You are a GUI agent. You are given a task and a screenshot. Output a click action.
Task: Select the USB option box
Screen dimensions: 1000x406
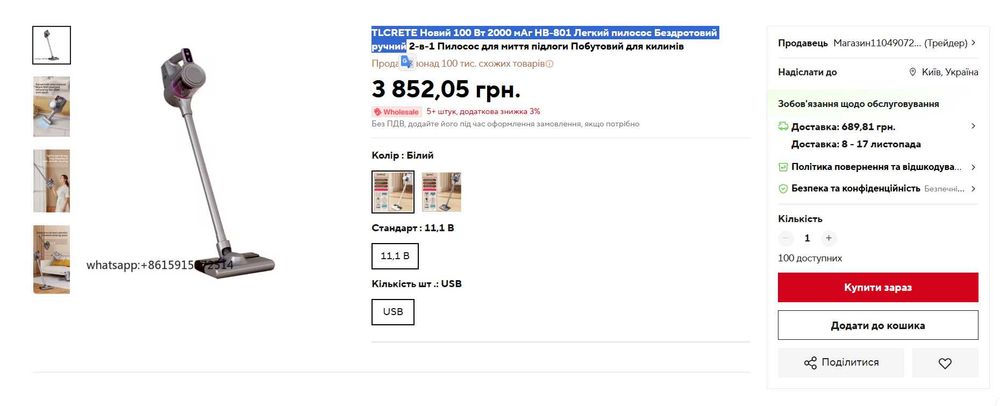pyautogui.click(x=393, y=312)
